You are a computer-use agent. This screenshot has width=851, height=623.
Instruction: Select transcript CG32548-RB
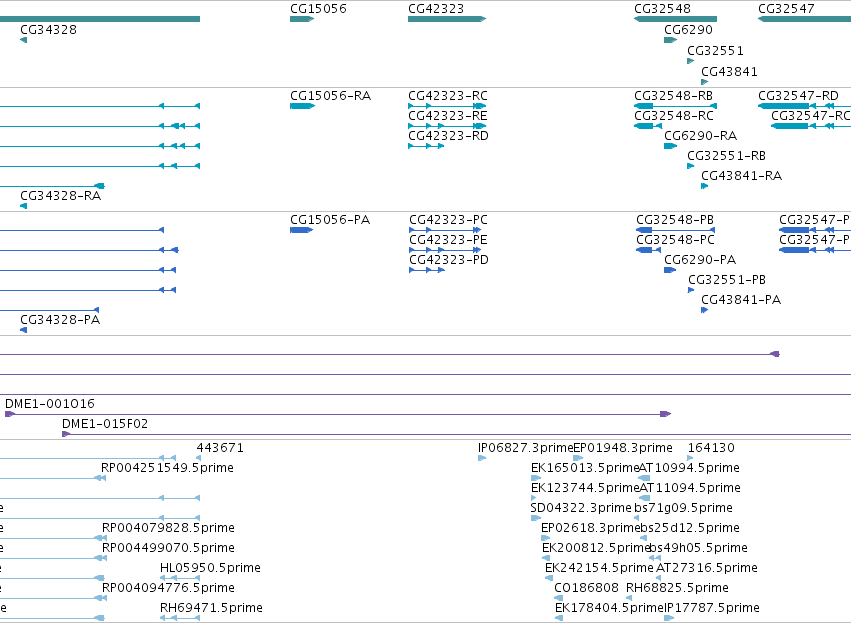click(674, 96)
